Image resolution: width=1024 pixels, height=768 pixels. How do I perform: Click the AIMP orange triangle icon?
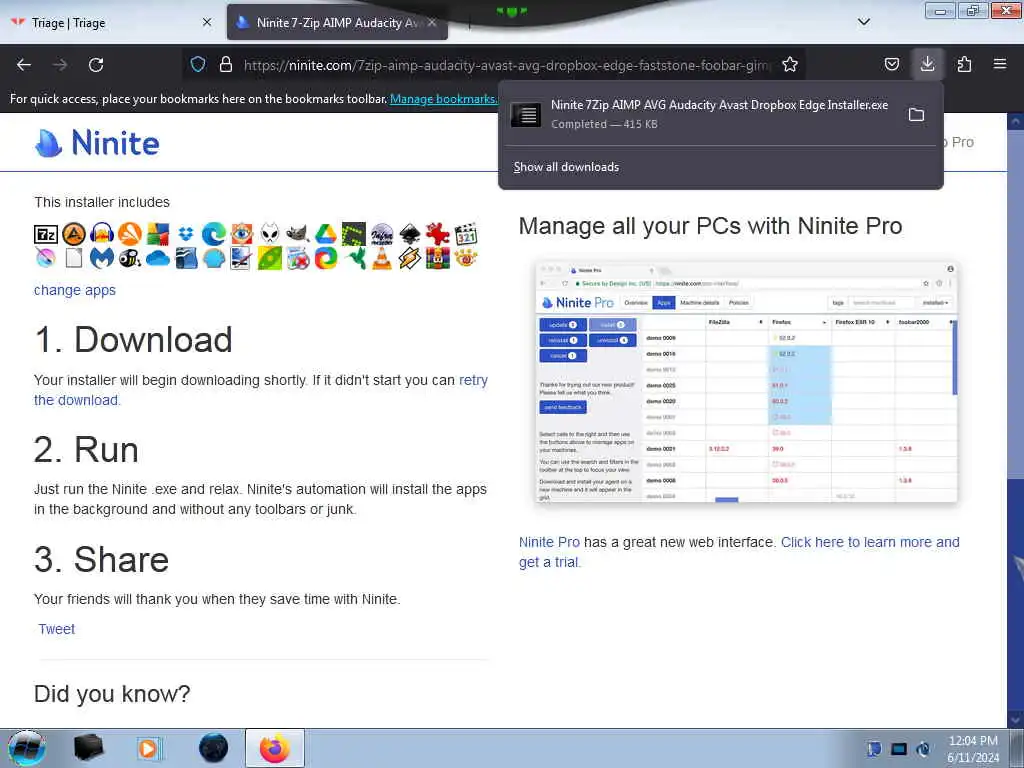[x=74, y=234]
